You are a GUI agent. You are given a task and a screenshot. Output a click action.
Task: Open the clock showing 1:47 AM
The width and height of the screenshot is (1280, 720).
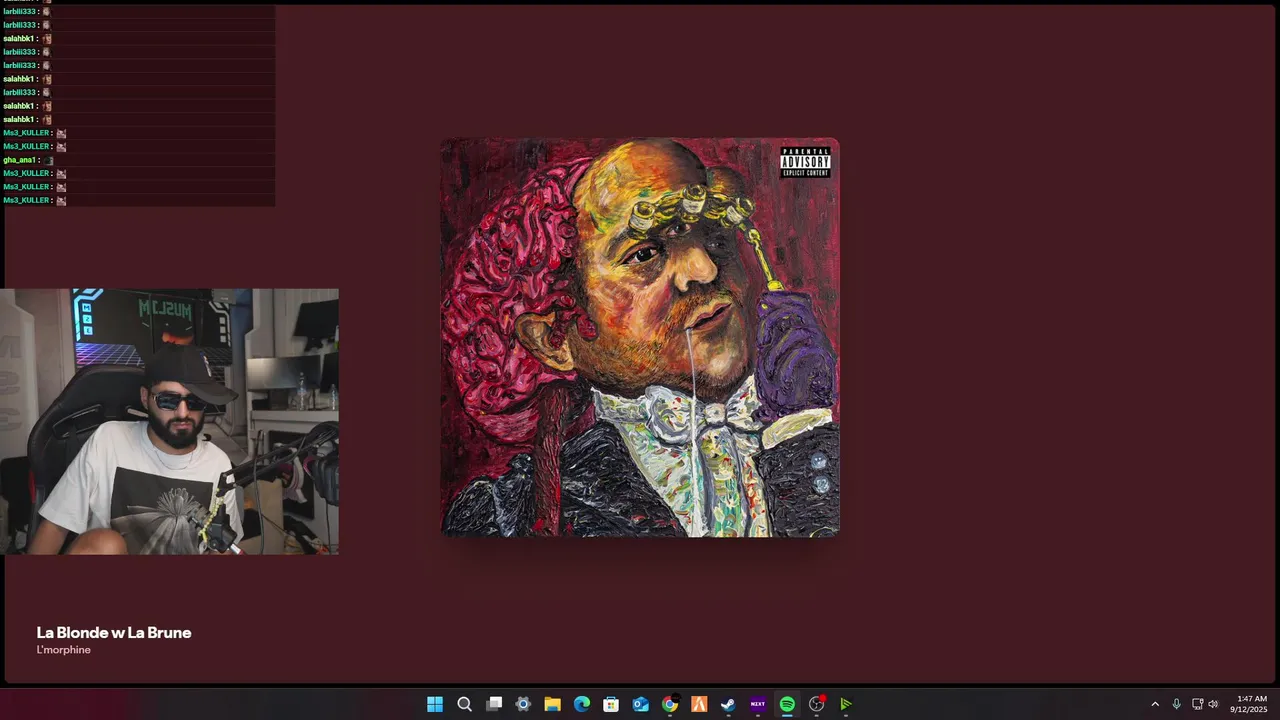coord(1249,704)
